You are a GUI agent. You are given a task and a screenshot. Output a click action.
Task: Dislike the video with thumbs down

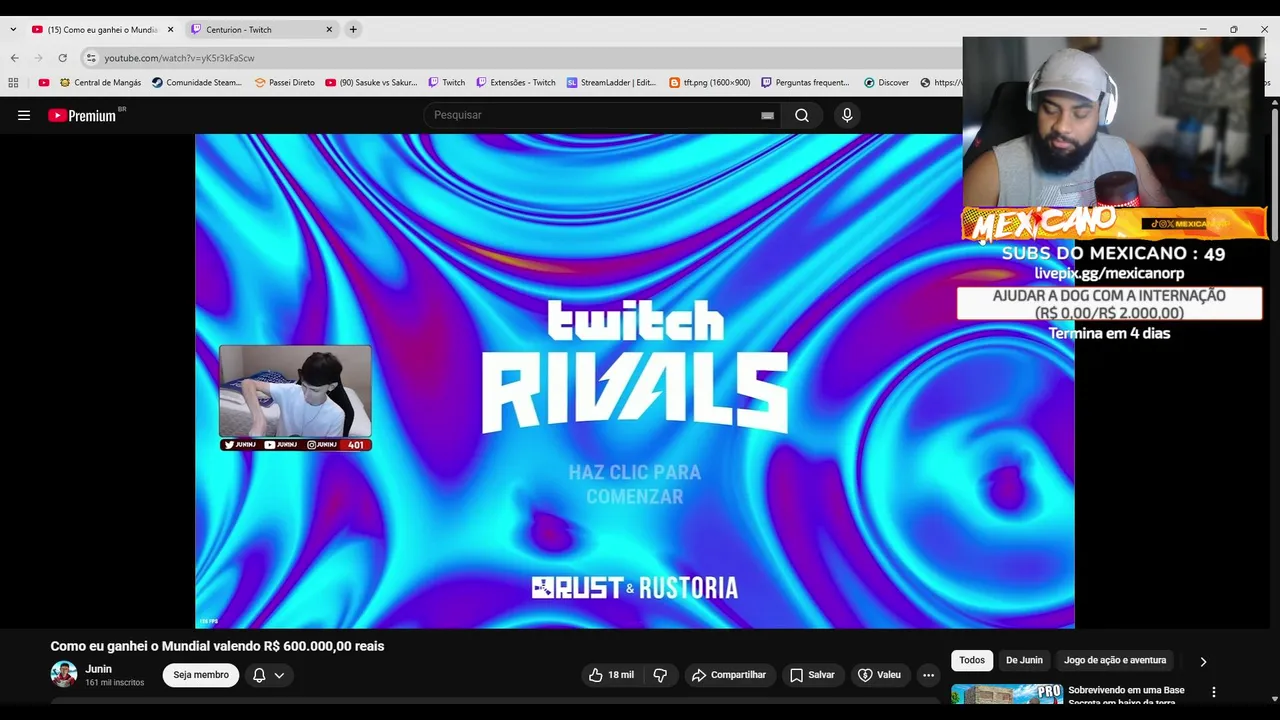660,675
